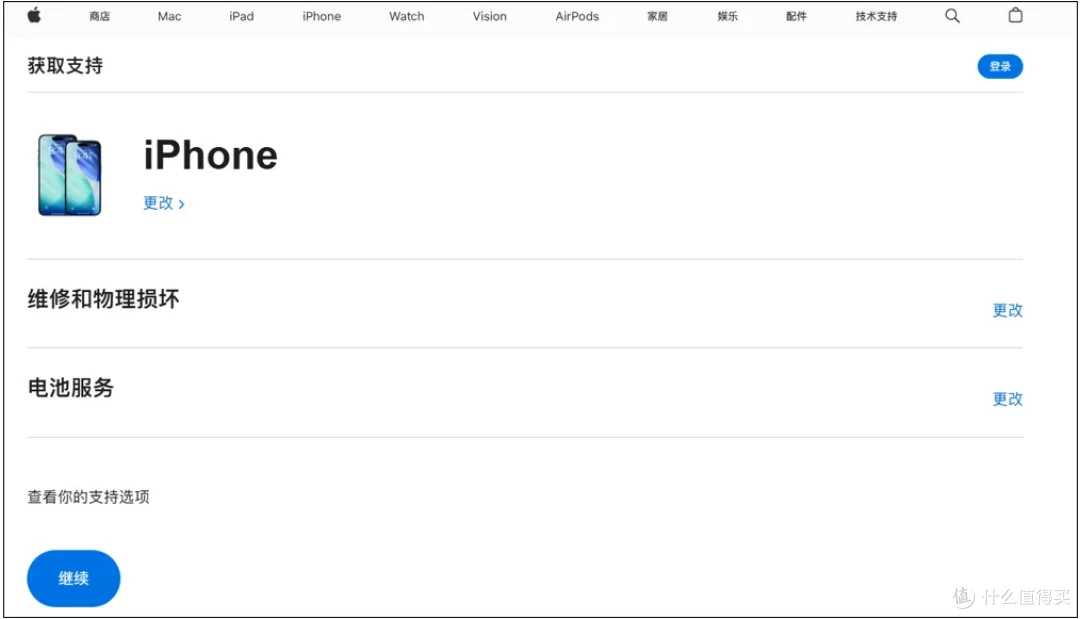This screenshot has width=1080, height=619.
Task: Change the 维修和物理损坏 selection
Action: [x=1007, y=311]
